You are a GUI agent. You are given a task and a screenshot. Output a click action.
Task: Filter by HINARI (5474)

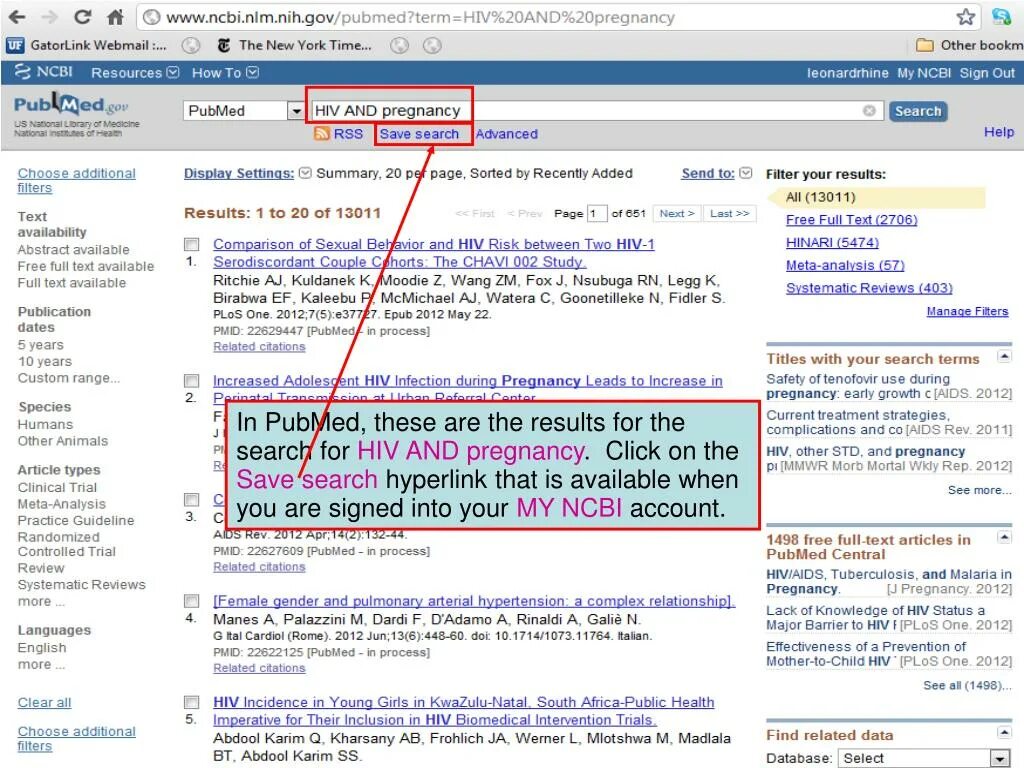point(832,243)
